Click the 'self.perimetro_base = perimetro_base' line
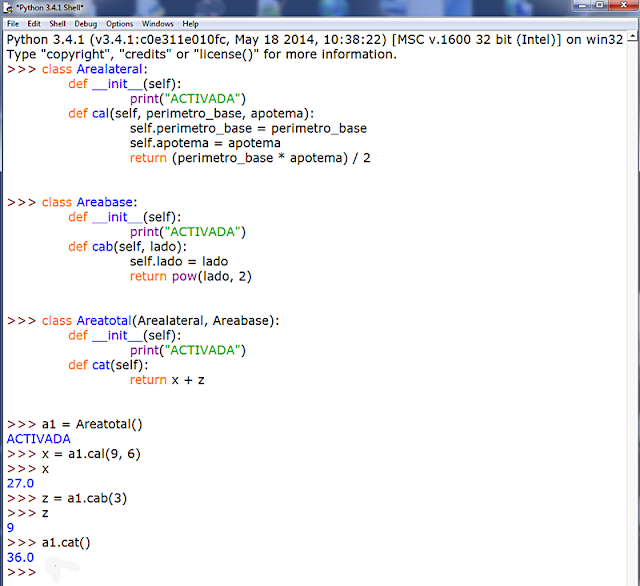The height and width of the screenshot is (586, 640). coord(248,129)
